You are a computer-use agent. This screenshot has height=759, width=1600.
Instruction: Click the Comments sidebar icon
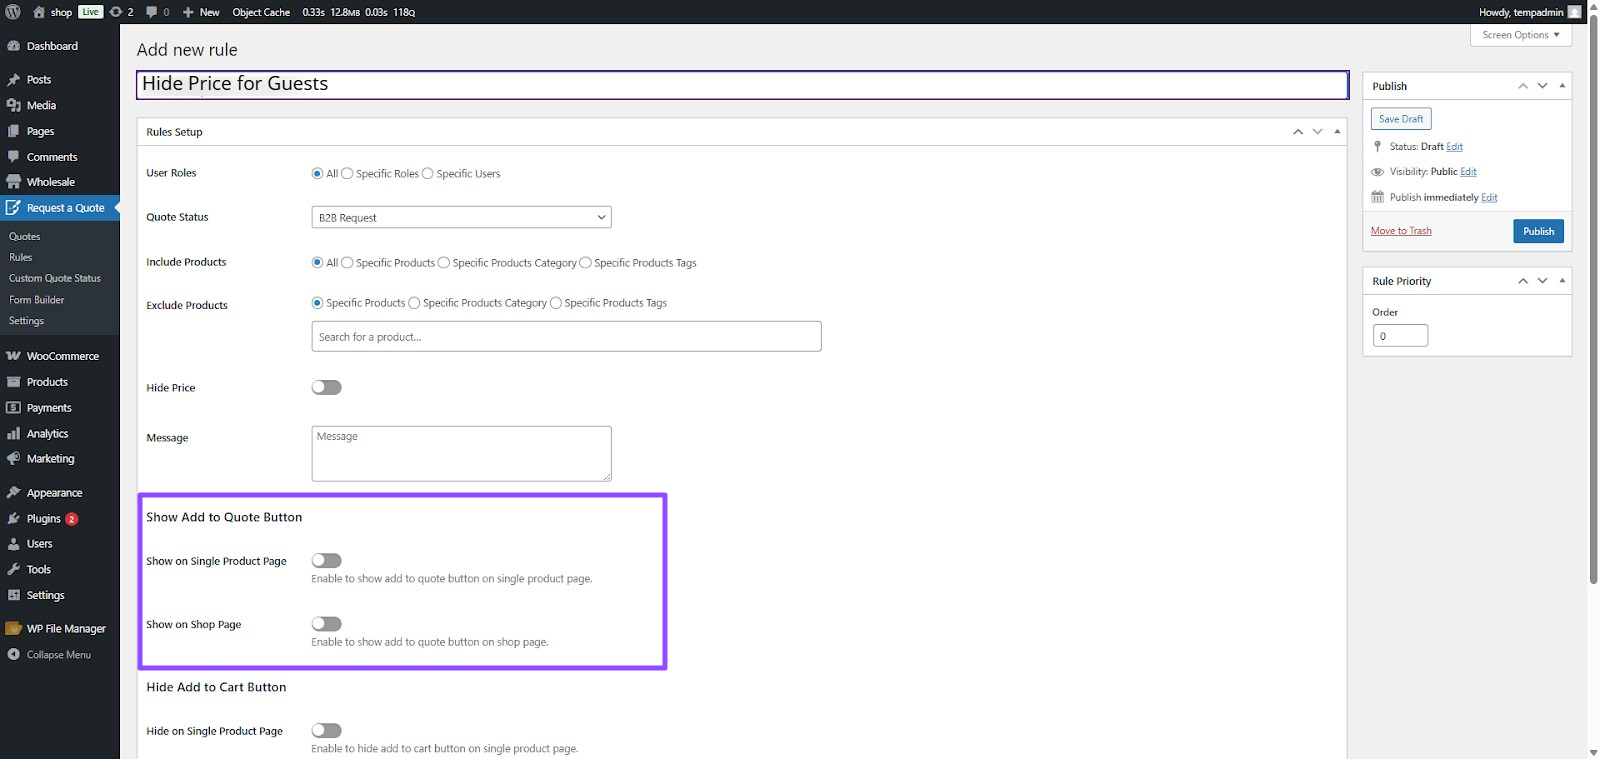tap(13, 157)
